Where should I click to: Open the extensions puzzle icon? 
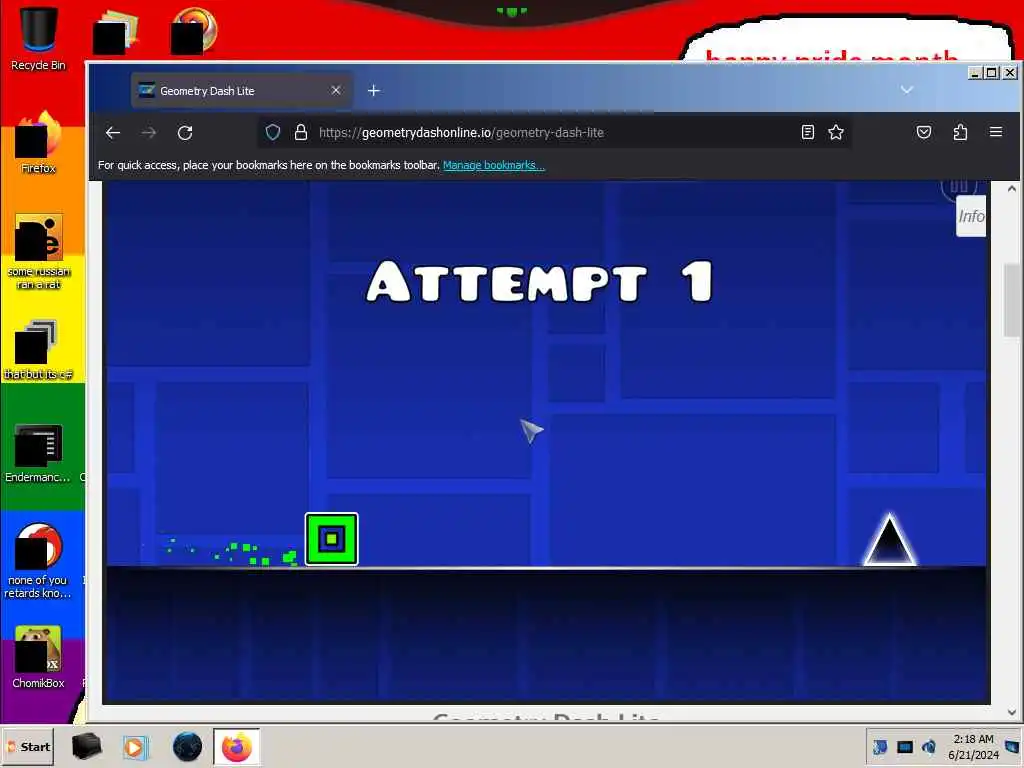click(960, 133)
